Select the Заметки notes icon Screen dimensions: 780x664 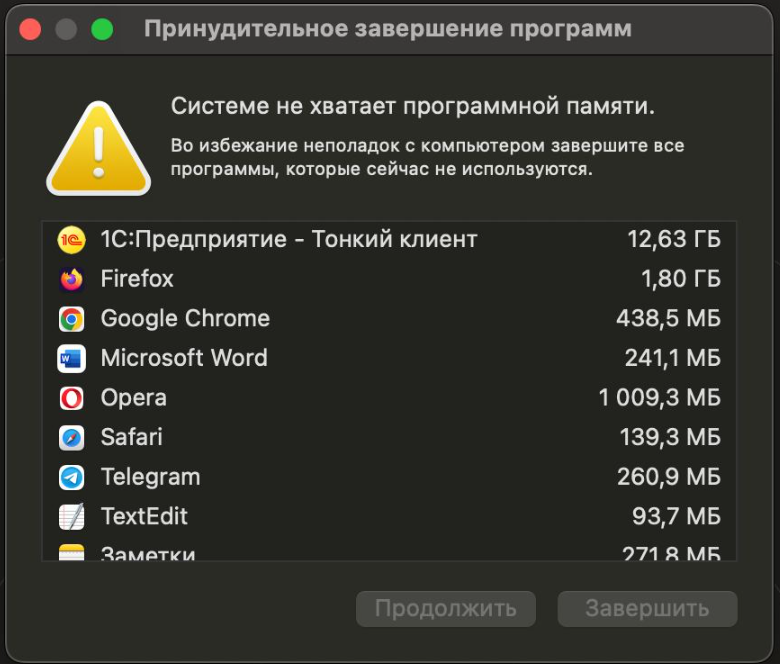pos(72,552)
